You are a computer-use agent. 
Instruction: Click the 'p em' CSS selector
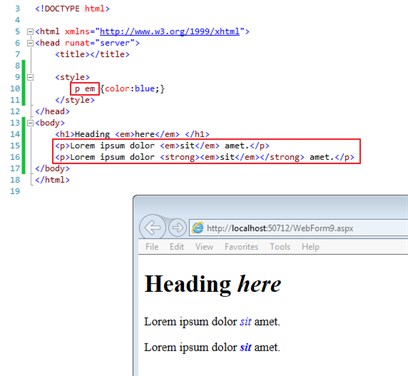tap(85, 89)
